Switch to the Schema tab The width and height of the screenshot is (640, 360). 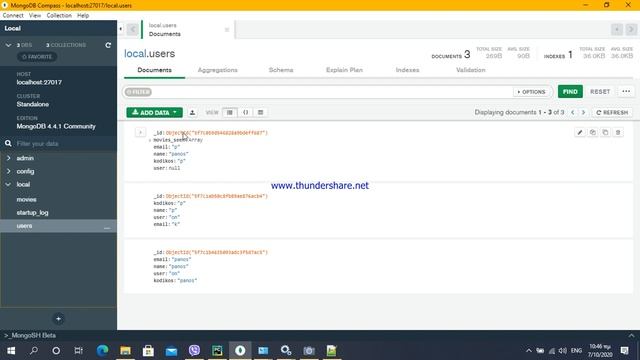[281, 70]
